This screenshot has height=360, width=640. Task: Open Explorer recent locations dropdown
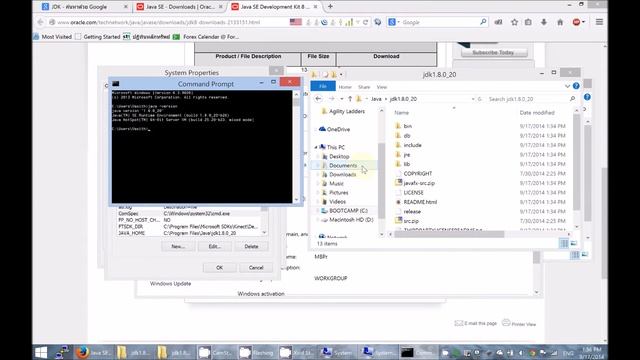pyautogui.click(x=341, y=99)
